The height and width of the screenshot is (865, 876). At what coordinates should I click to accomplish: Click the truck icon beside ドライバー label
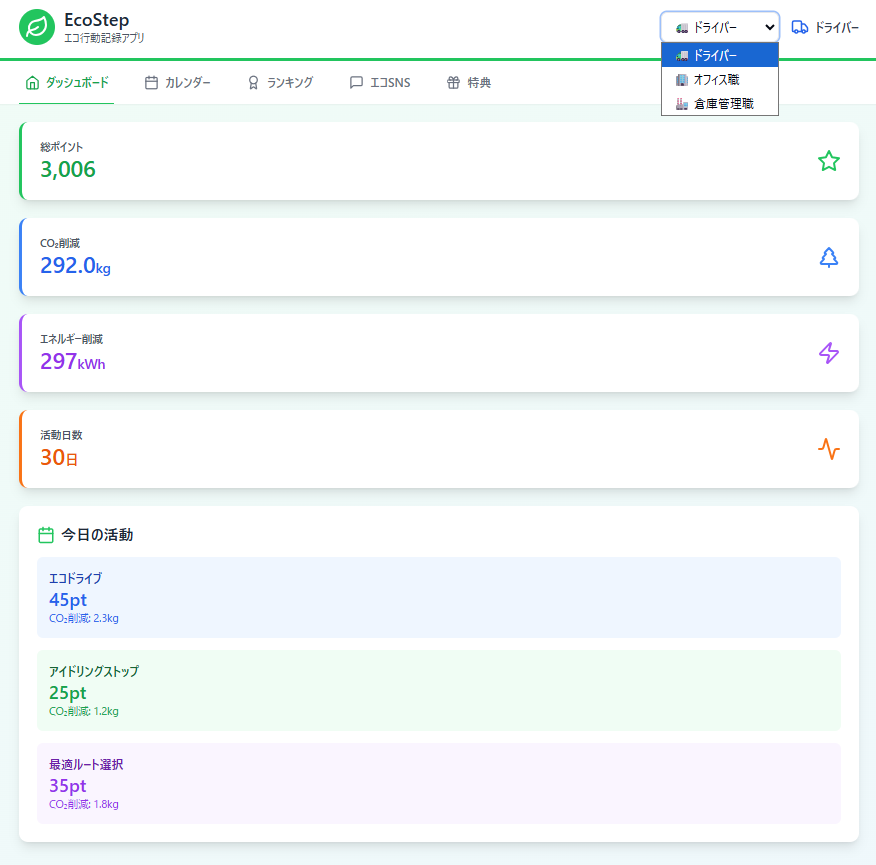point(799,27)
